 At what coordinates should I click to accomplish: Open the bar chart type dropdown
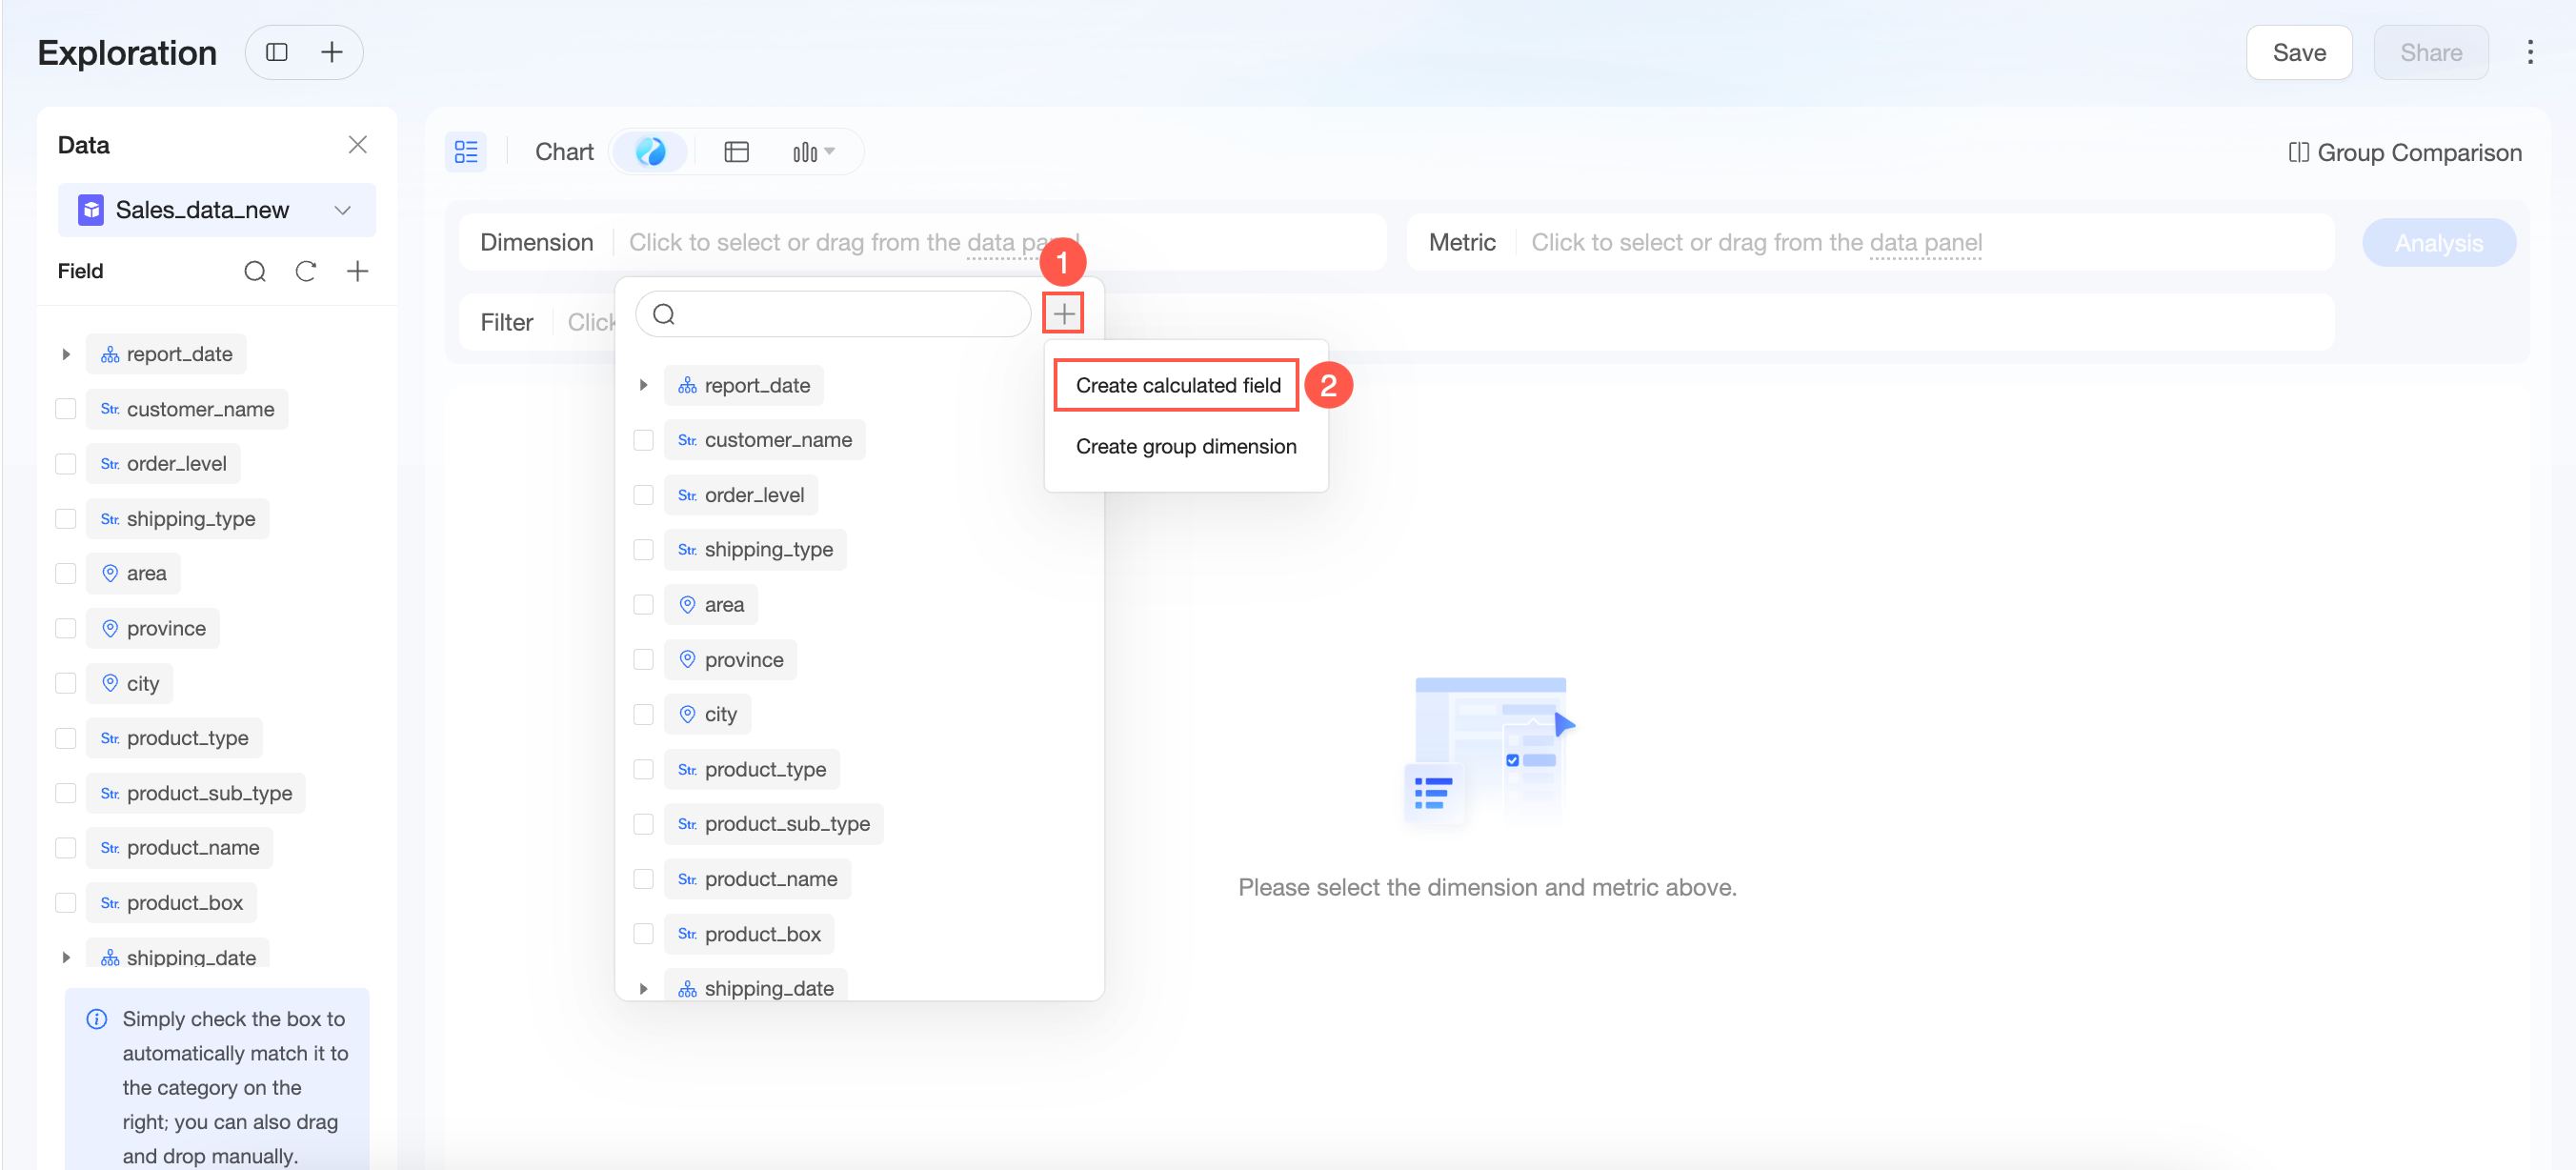(813, 152)
